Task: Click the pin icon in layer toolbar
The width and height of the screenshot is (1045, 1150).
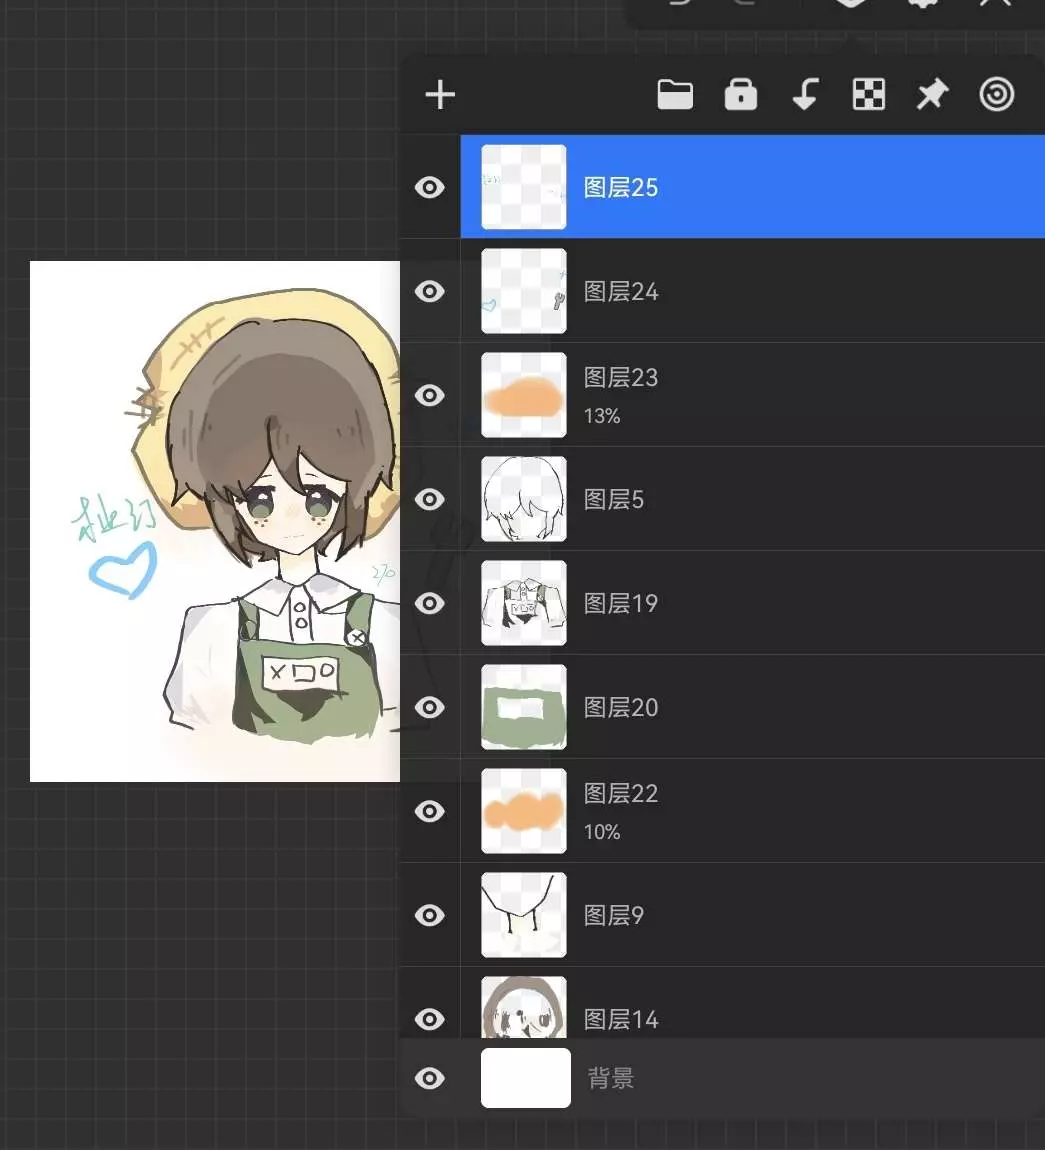Action: [932, 95]
